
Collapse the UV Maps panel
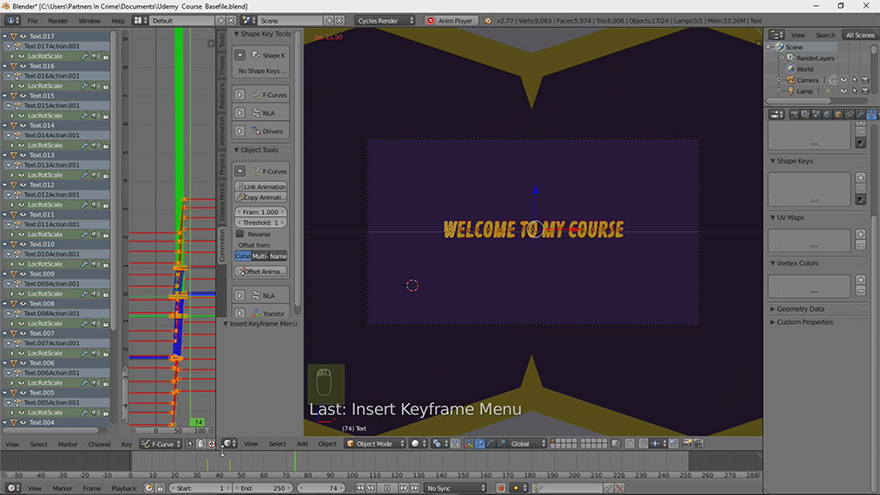pyautogui.click(x=773, y=218)
